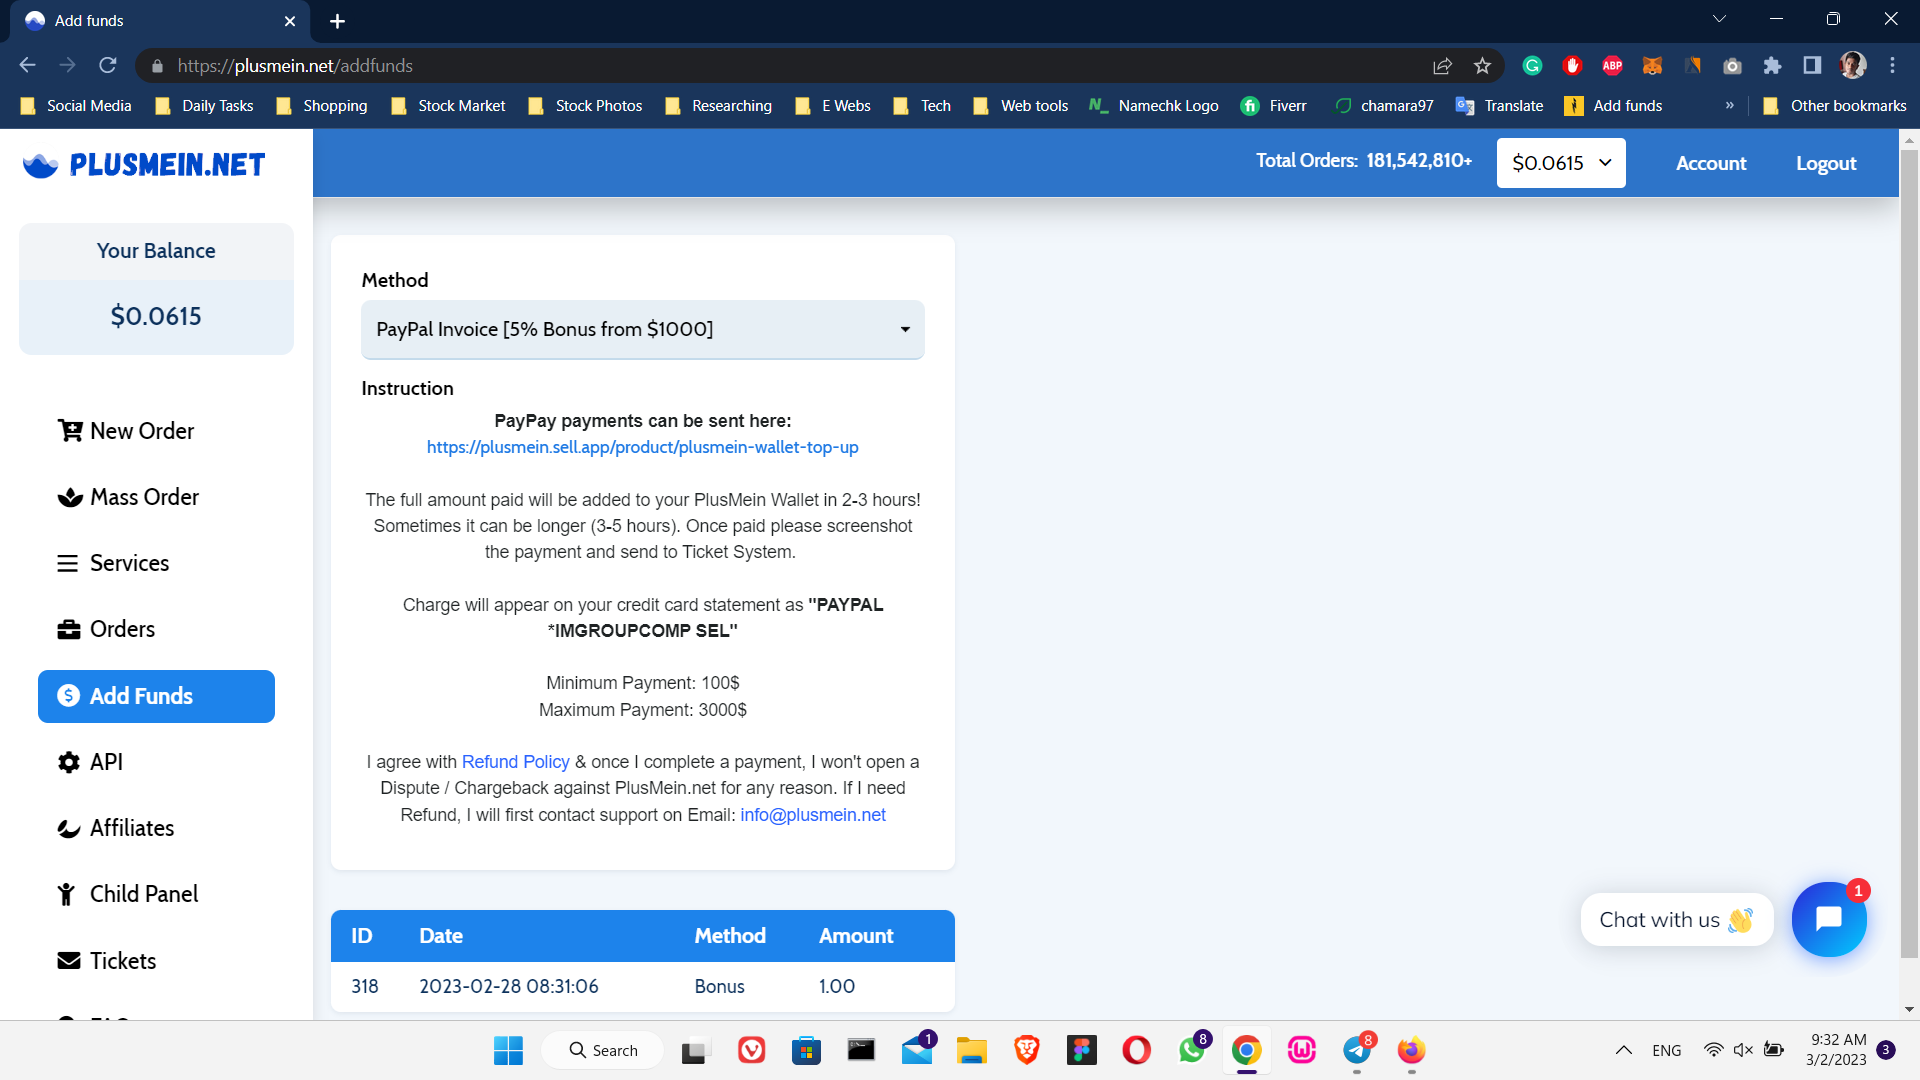This screenshot has height=1080, width=1920.
Task: Click the Bonus method cell
Action: 720,987
